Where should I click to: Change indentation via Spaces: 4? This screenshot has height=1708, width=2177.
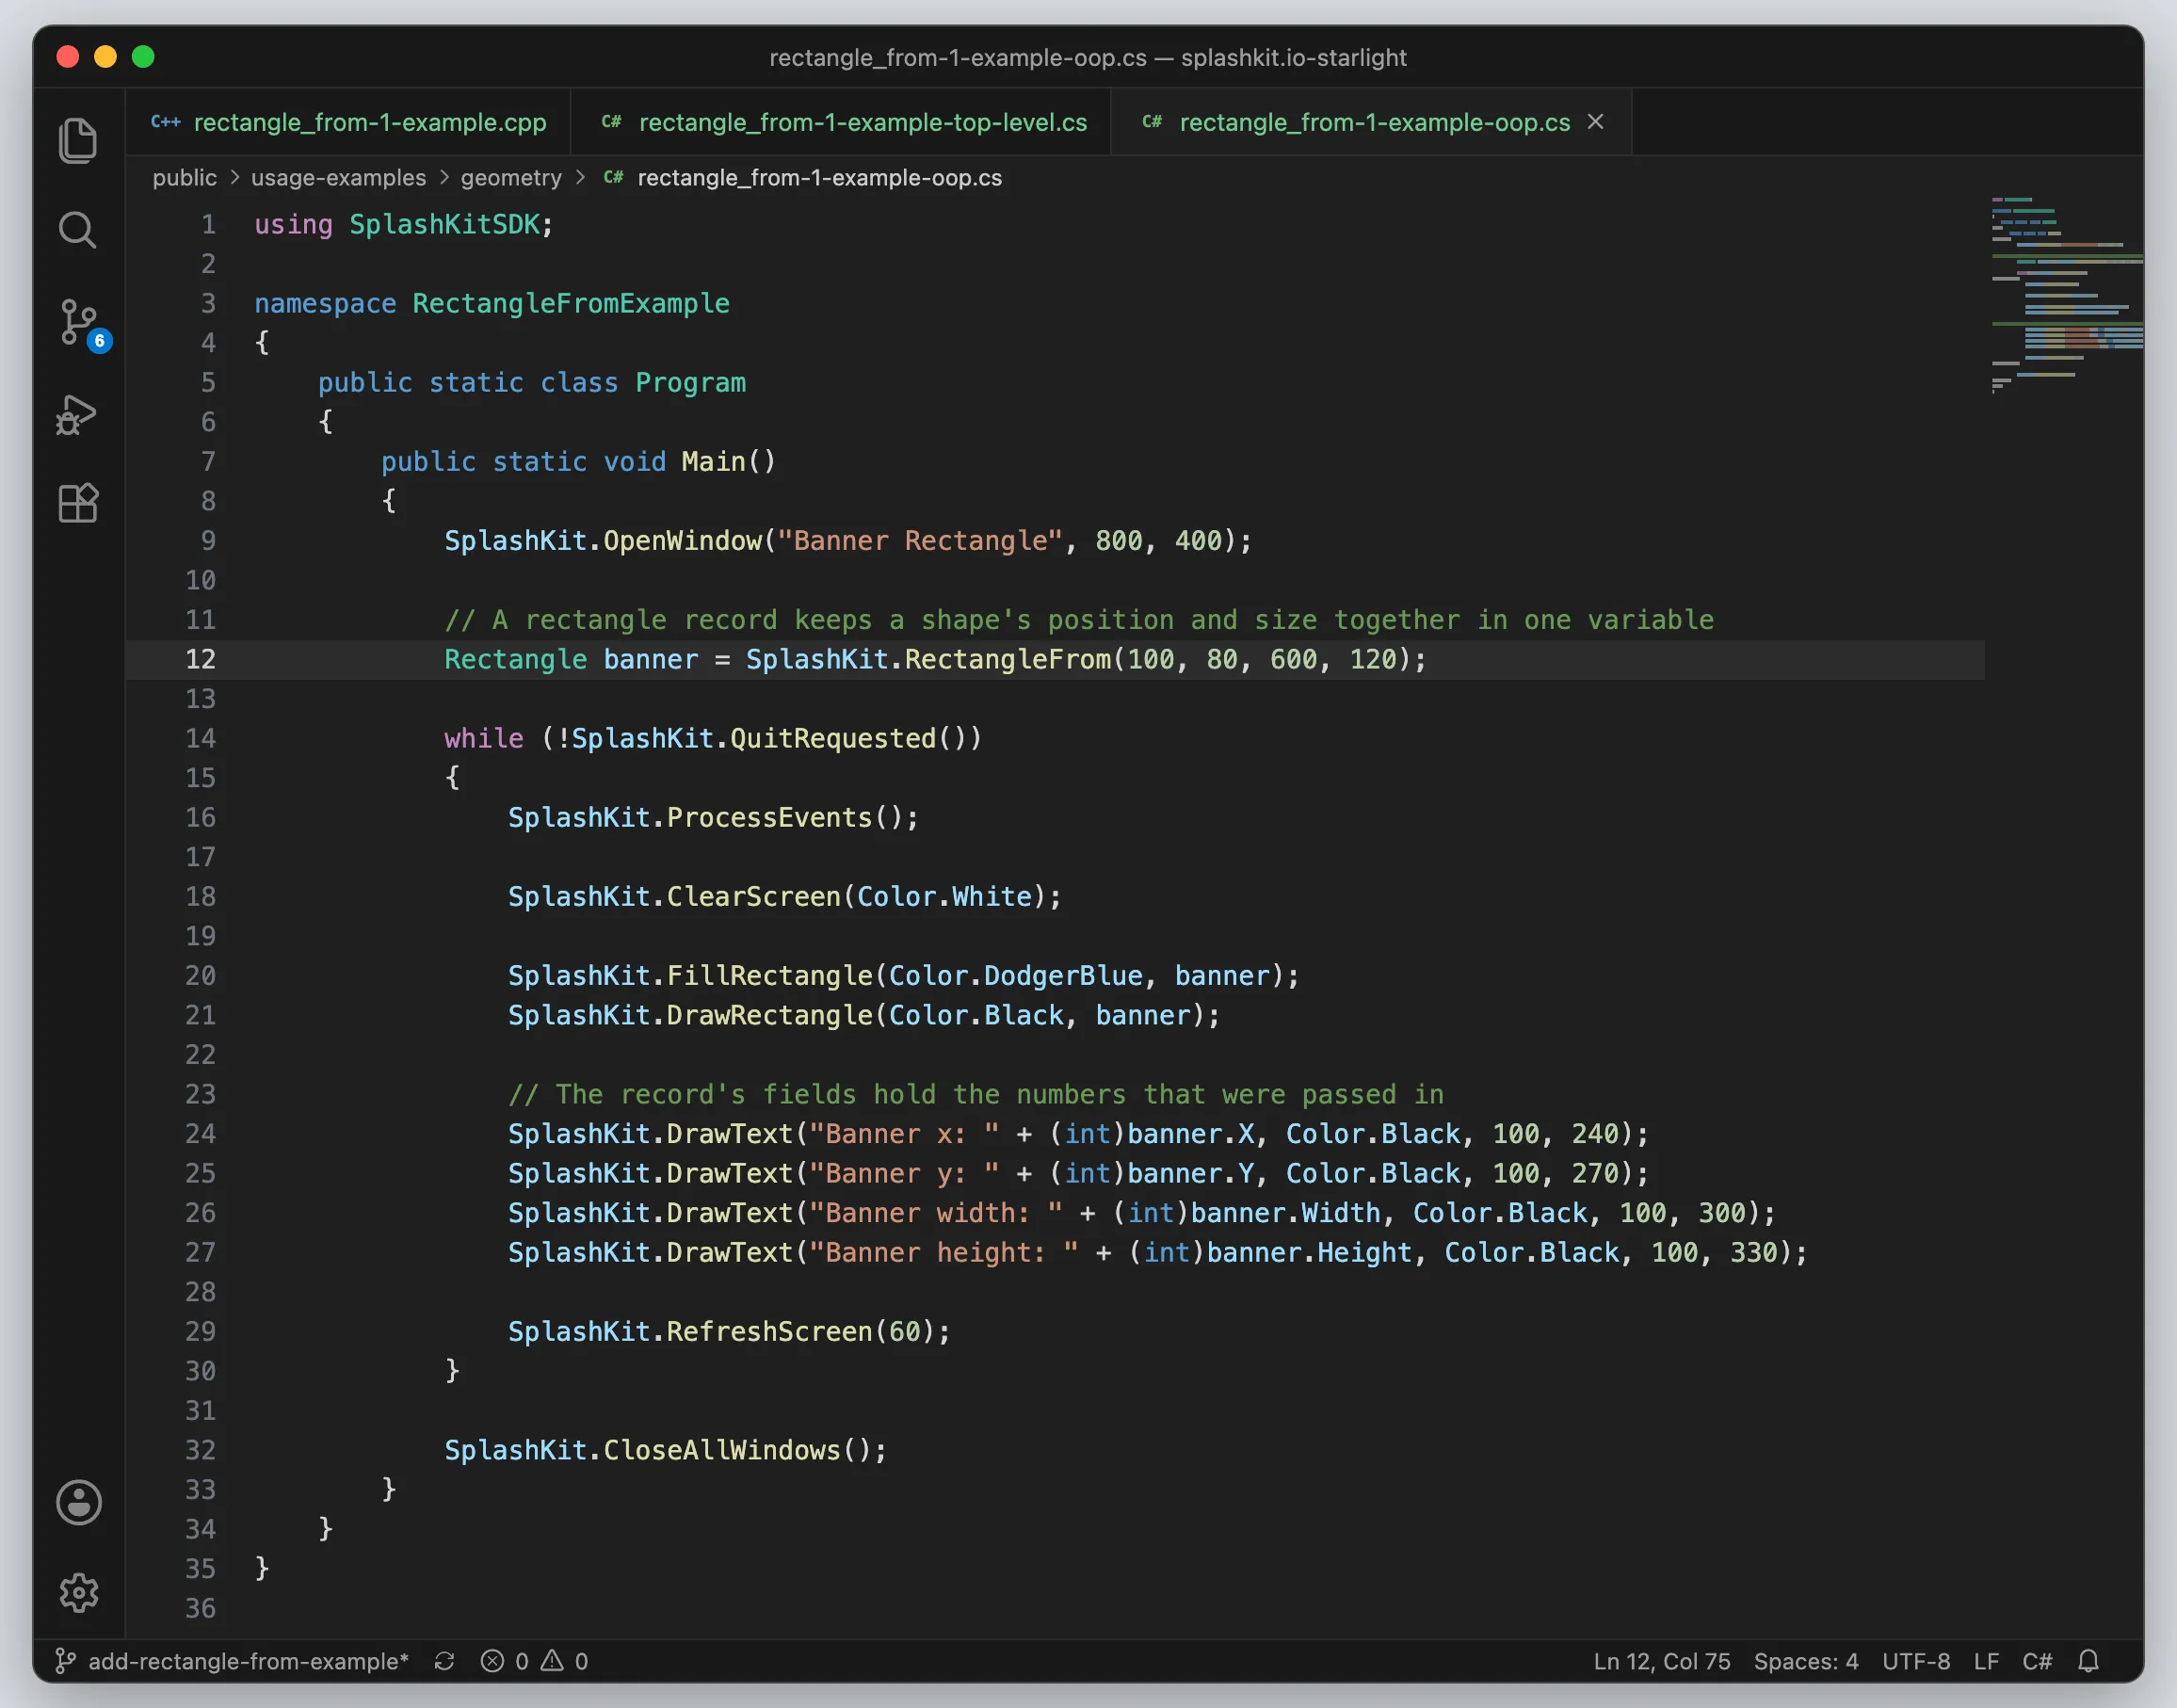tap(1806, 1661)
